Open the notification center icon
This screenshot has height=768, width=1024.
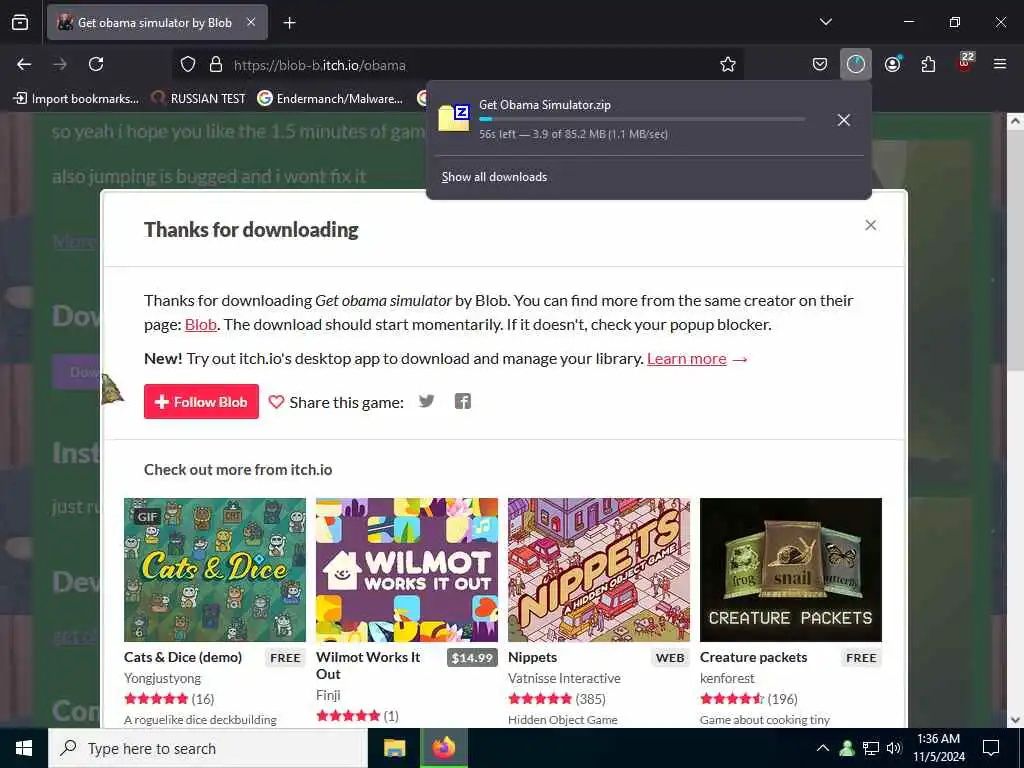pyautogui.click(x=991, y=748)
